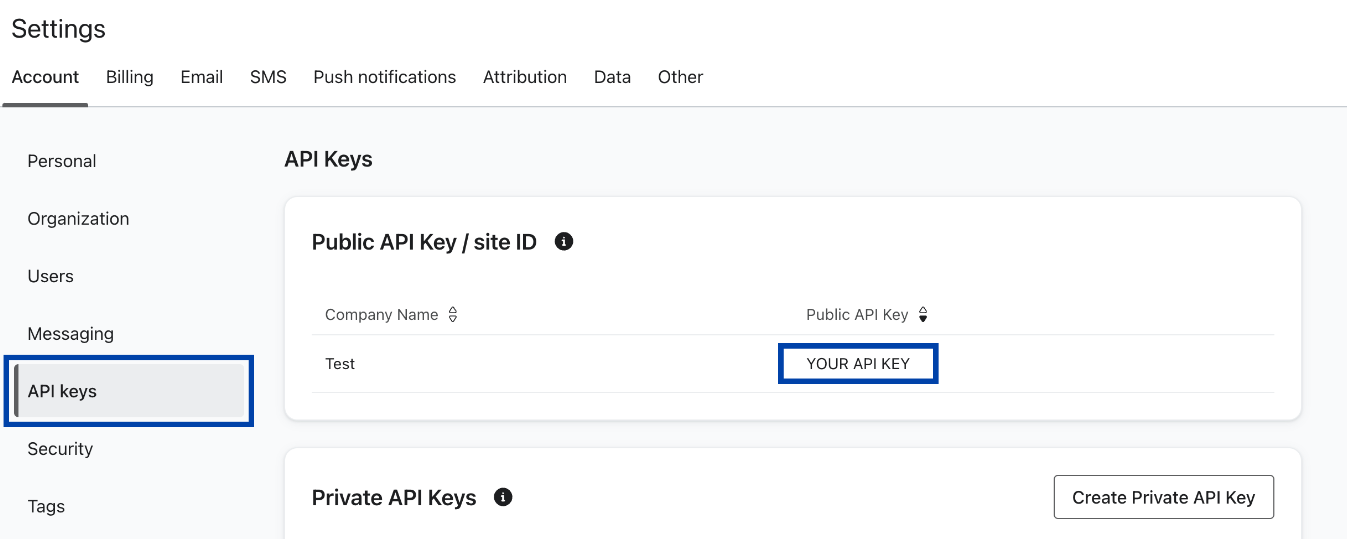The image size is (1347, 539).
Task: Open Personal settings in sidebar
Action: [x=62, y=161]
